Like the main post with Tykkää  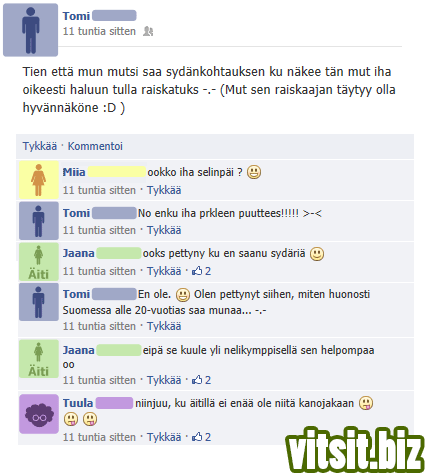(x=40, y=146)
